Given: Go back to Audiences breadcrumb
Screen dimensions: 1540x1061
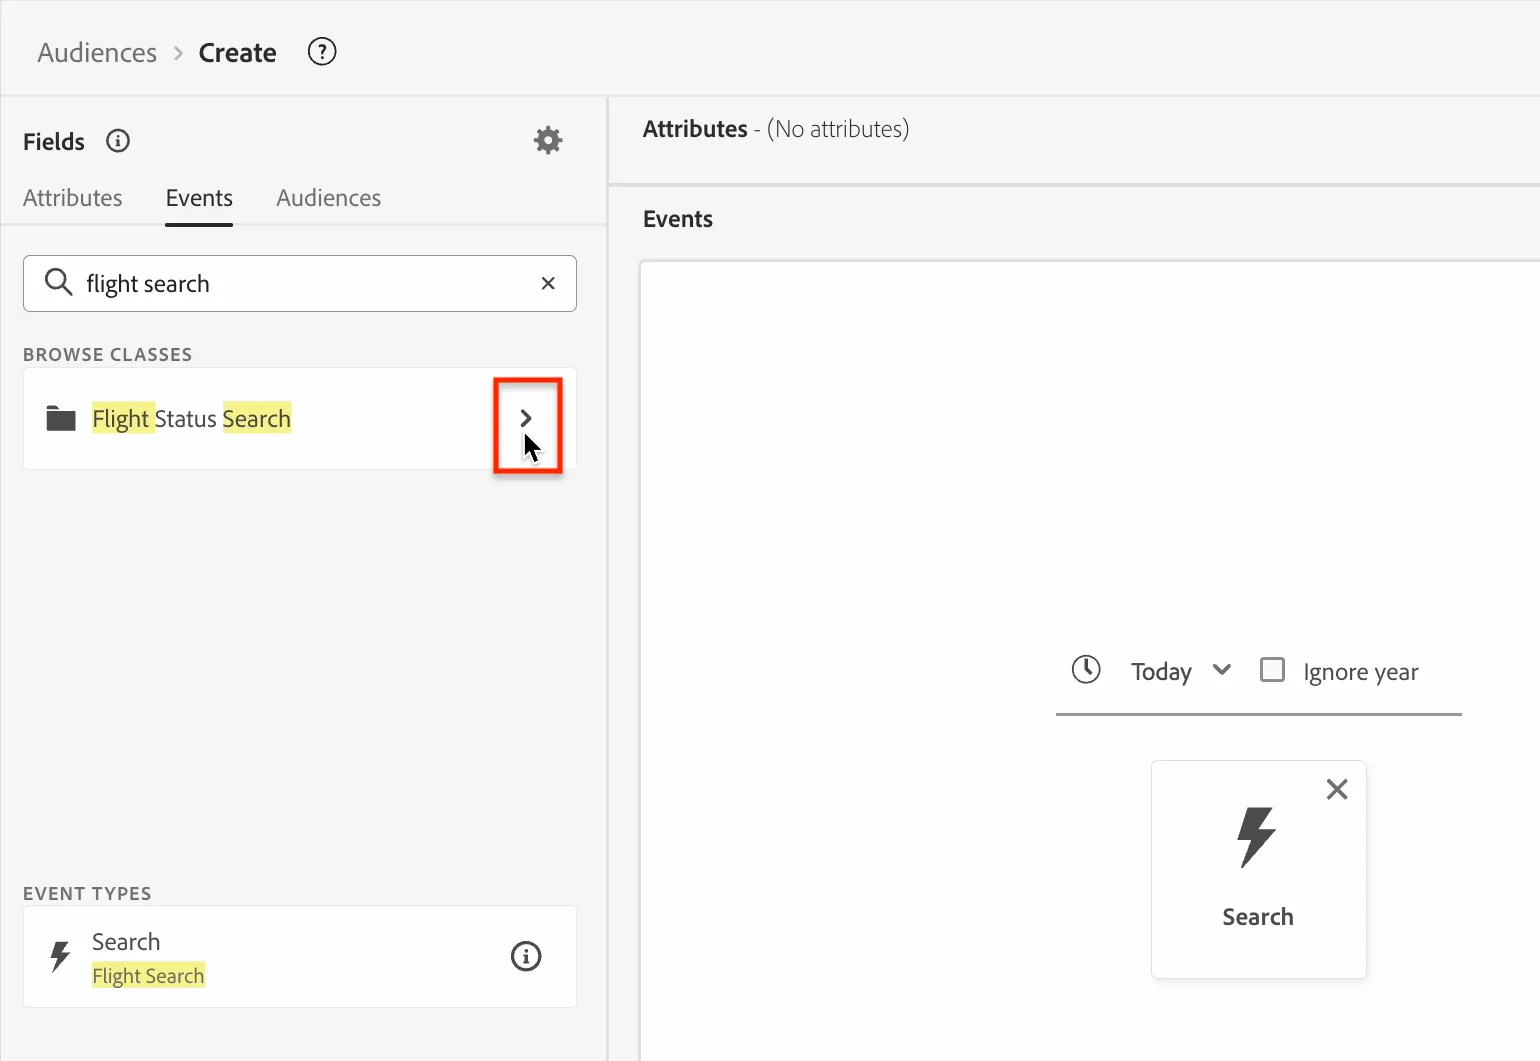Looking at the screenshot, I should click(97, 52).
